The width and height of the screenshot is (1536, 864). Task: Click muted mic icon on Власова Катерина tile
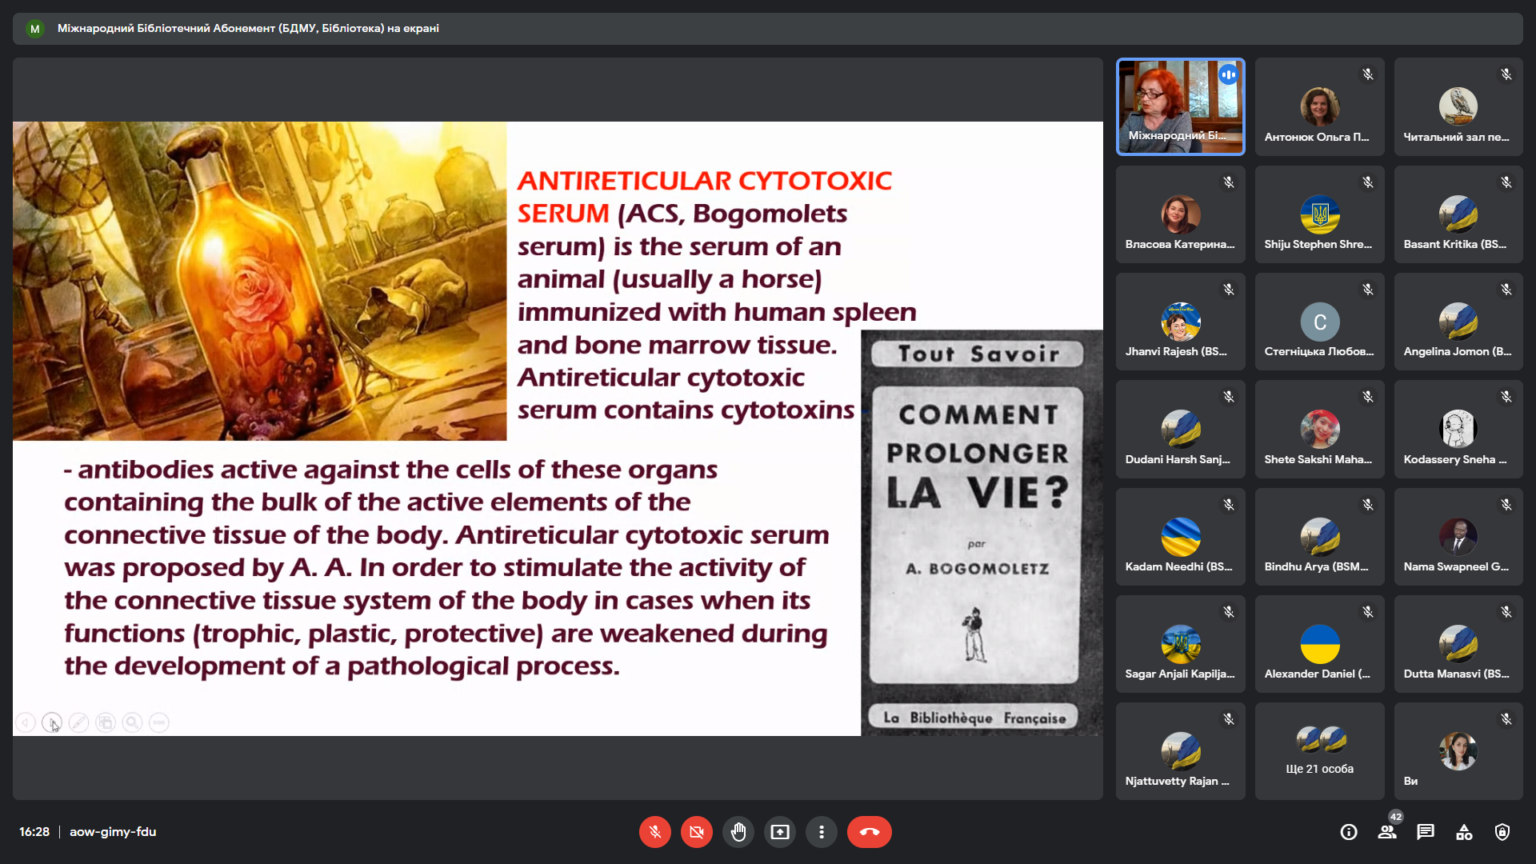(1229, 182)
